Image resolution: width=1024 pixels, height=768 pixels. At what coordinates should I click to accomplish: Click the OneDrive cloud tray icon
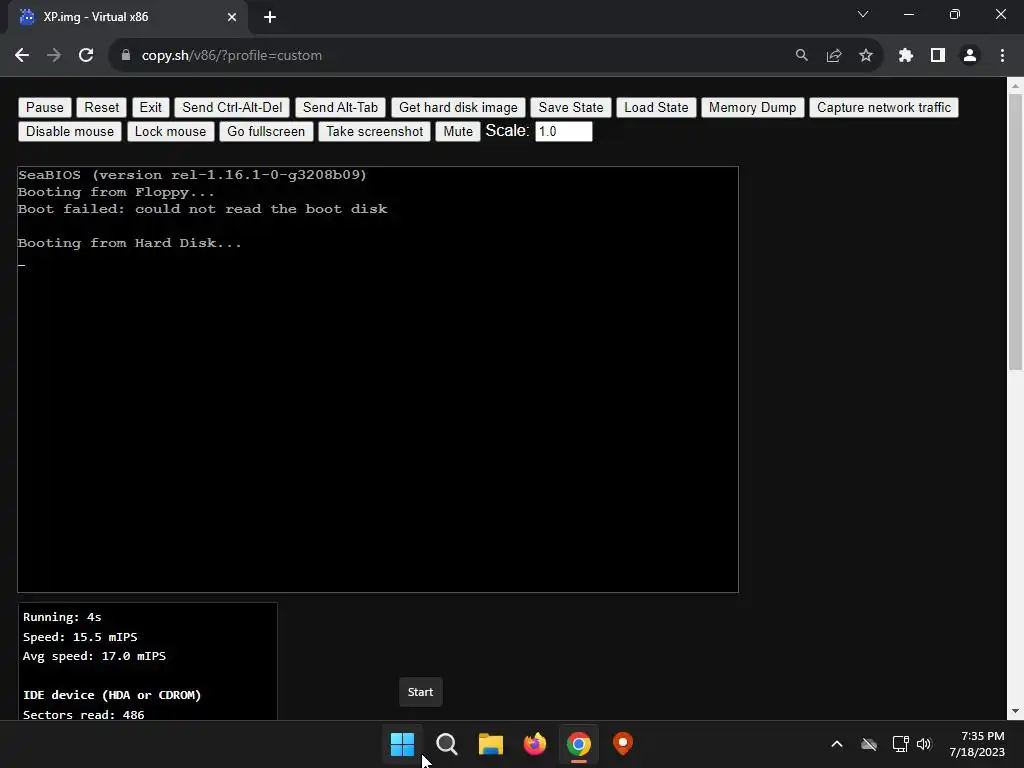click(x=869, y=744)
